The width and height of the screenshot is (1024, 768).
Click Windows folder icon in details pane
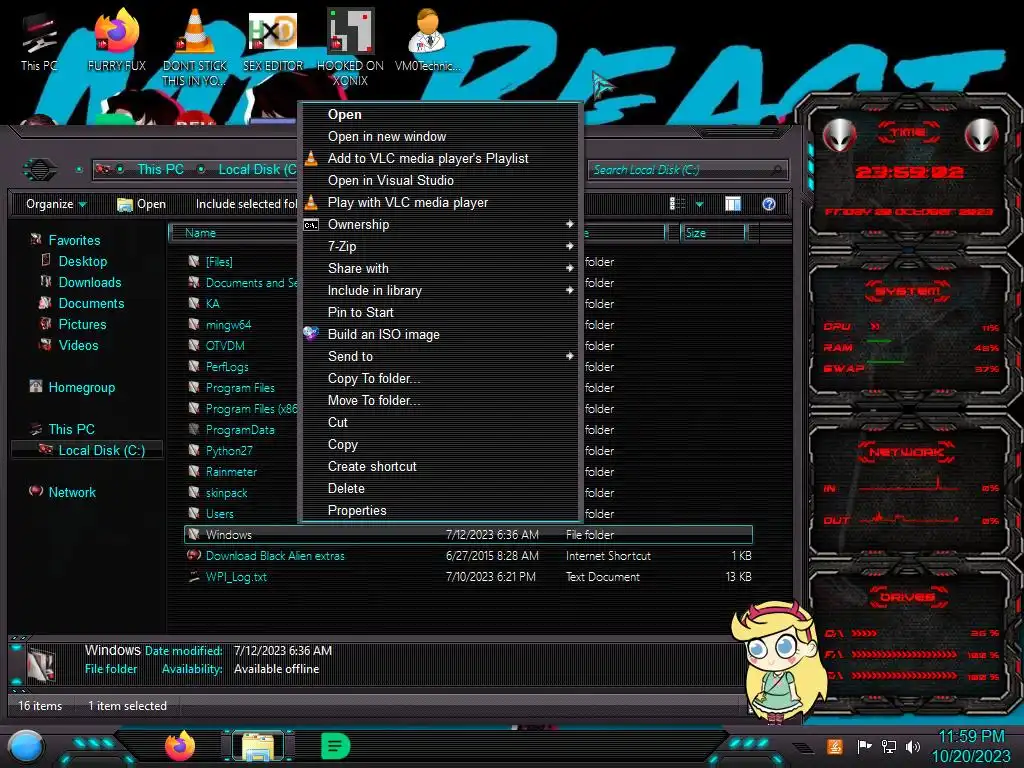coord(42,664)
